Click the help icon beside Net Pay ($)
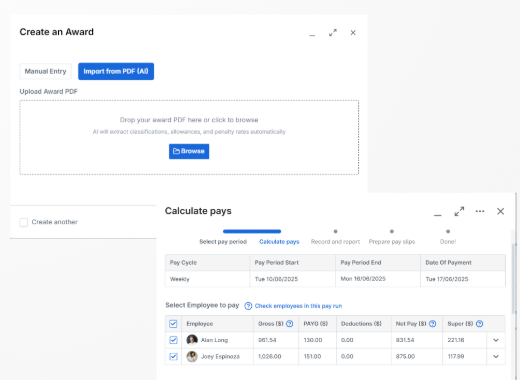Viewport: 520px width, 380px height. point(432,324)
